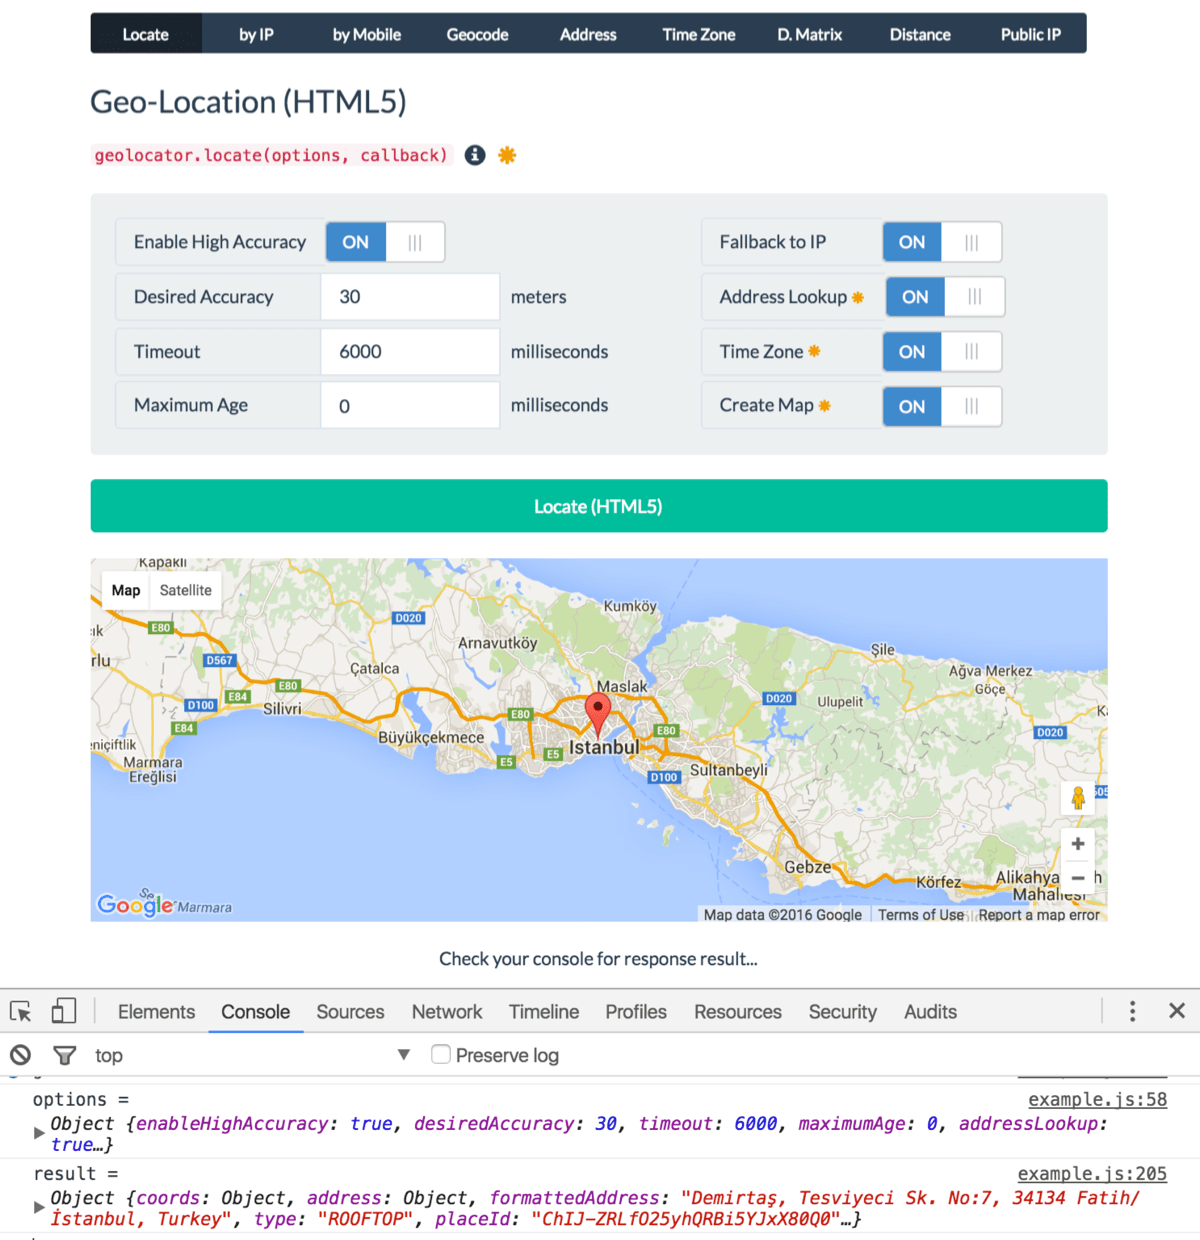Expand the result Object in the console
The width and height of the screenshot is (1200, 1240).
pos(39,1208)
